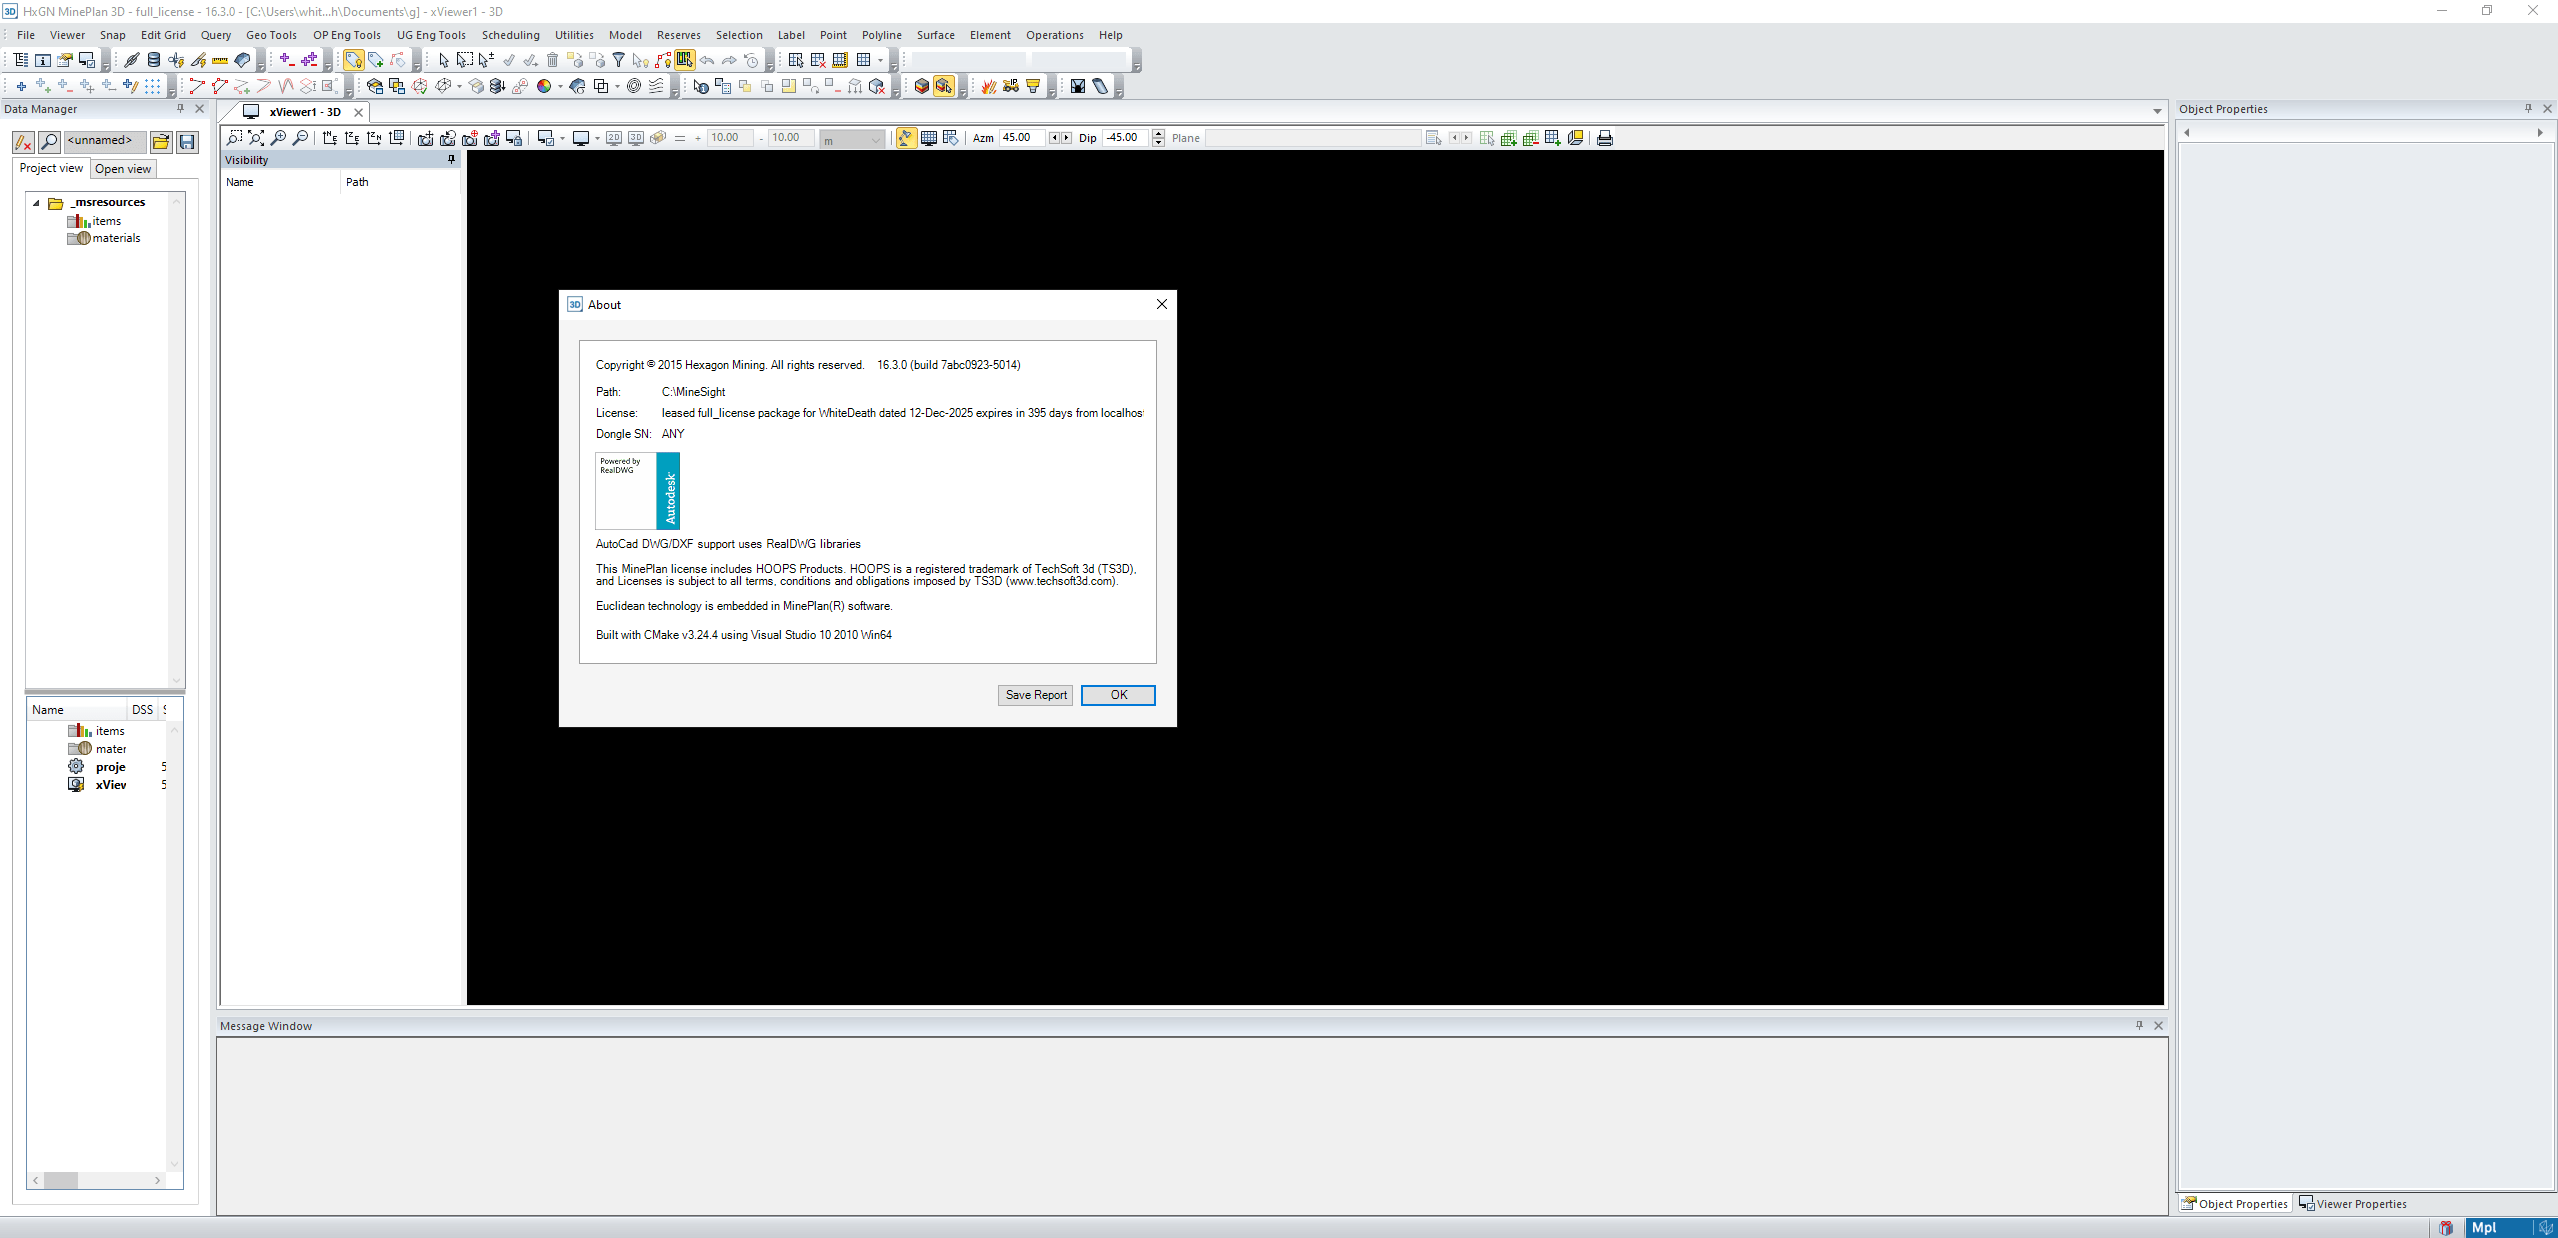Click OK in the About dialog
The height and width of the screenshot is (1238, 2558).
[1118, 695]
